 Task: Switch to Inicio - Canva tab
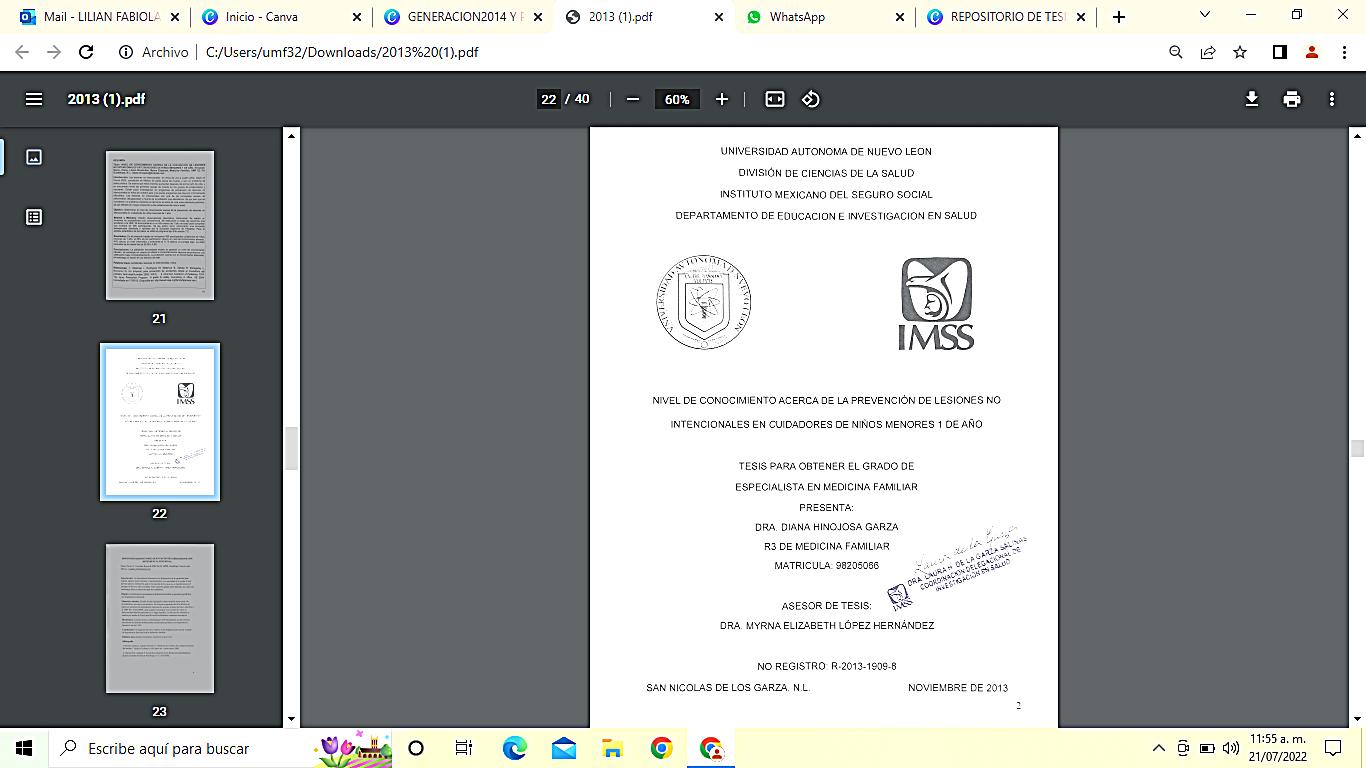pyautogui.click(x=280, y=17)
